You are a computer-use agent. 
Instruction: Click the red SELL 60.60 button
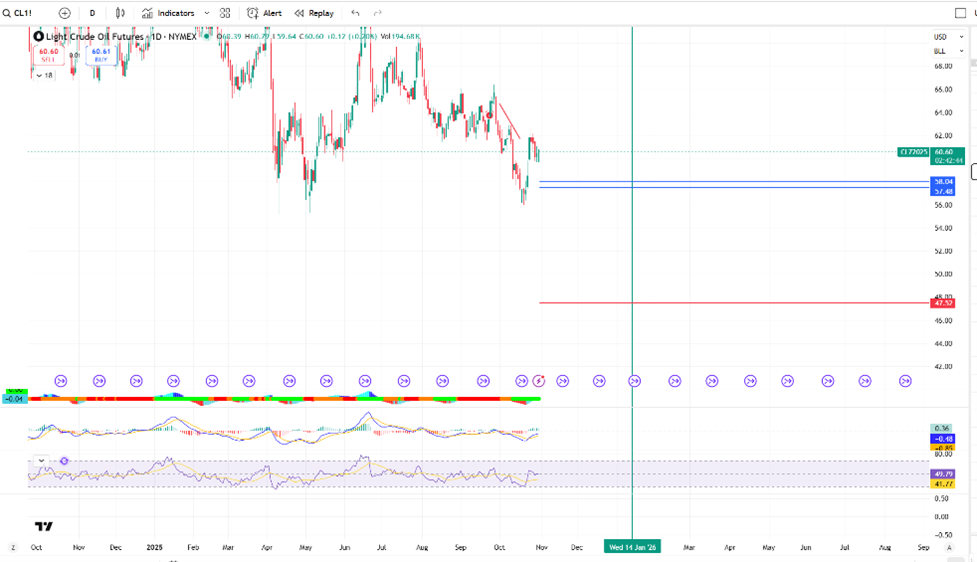pyautogui.click(x=48, y=55)
